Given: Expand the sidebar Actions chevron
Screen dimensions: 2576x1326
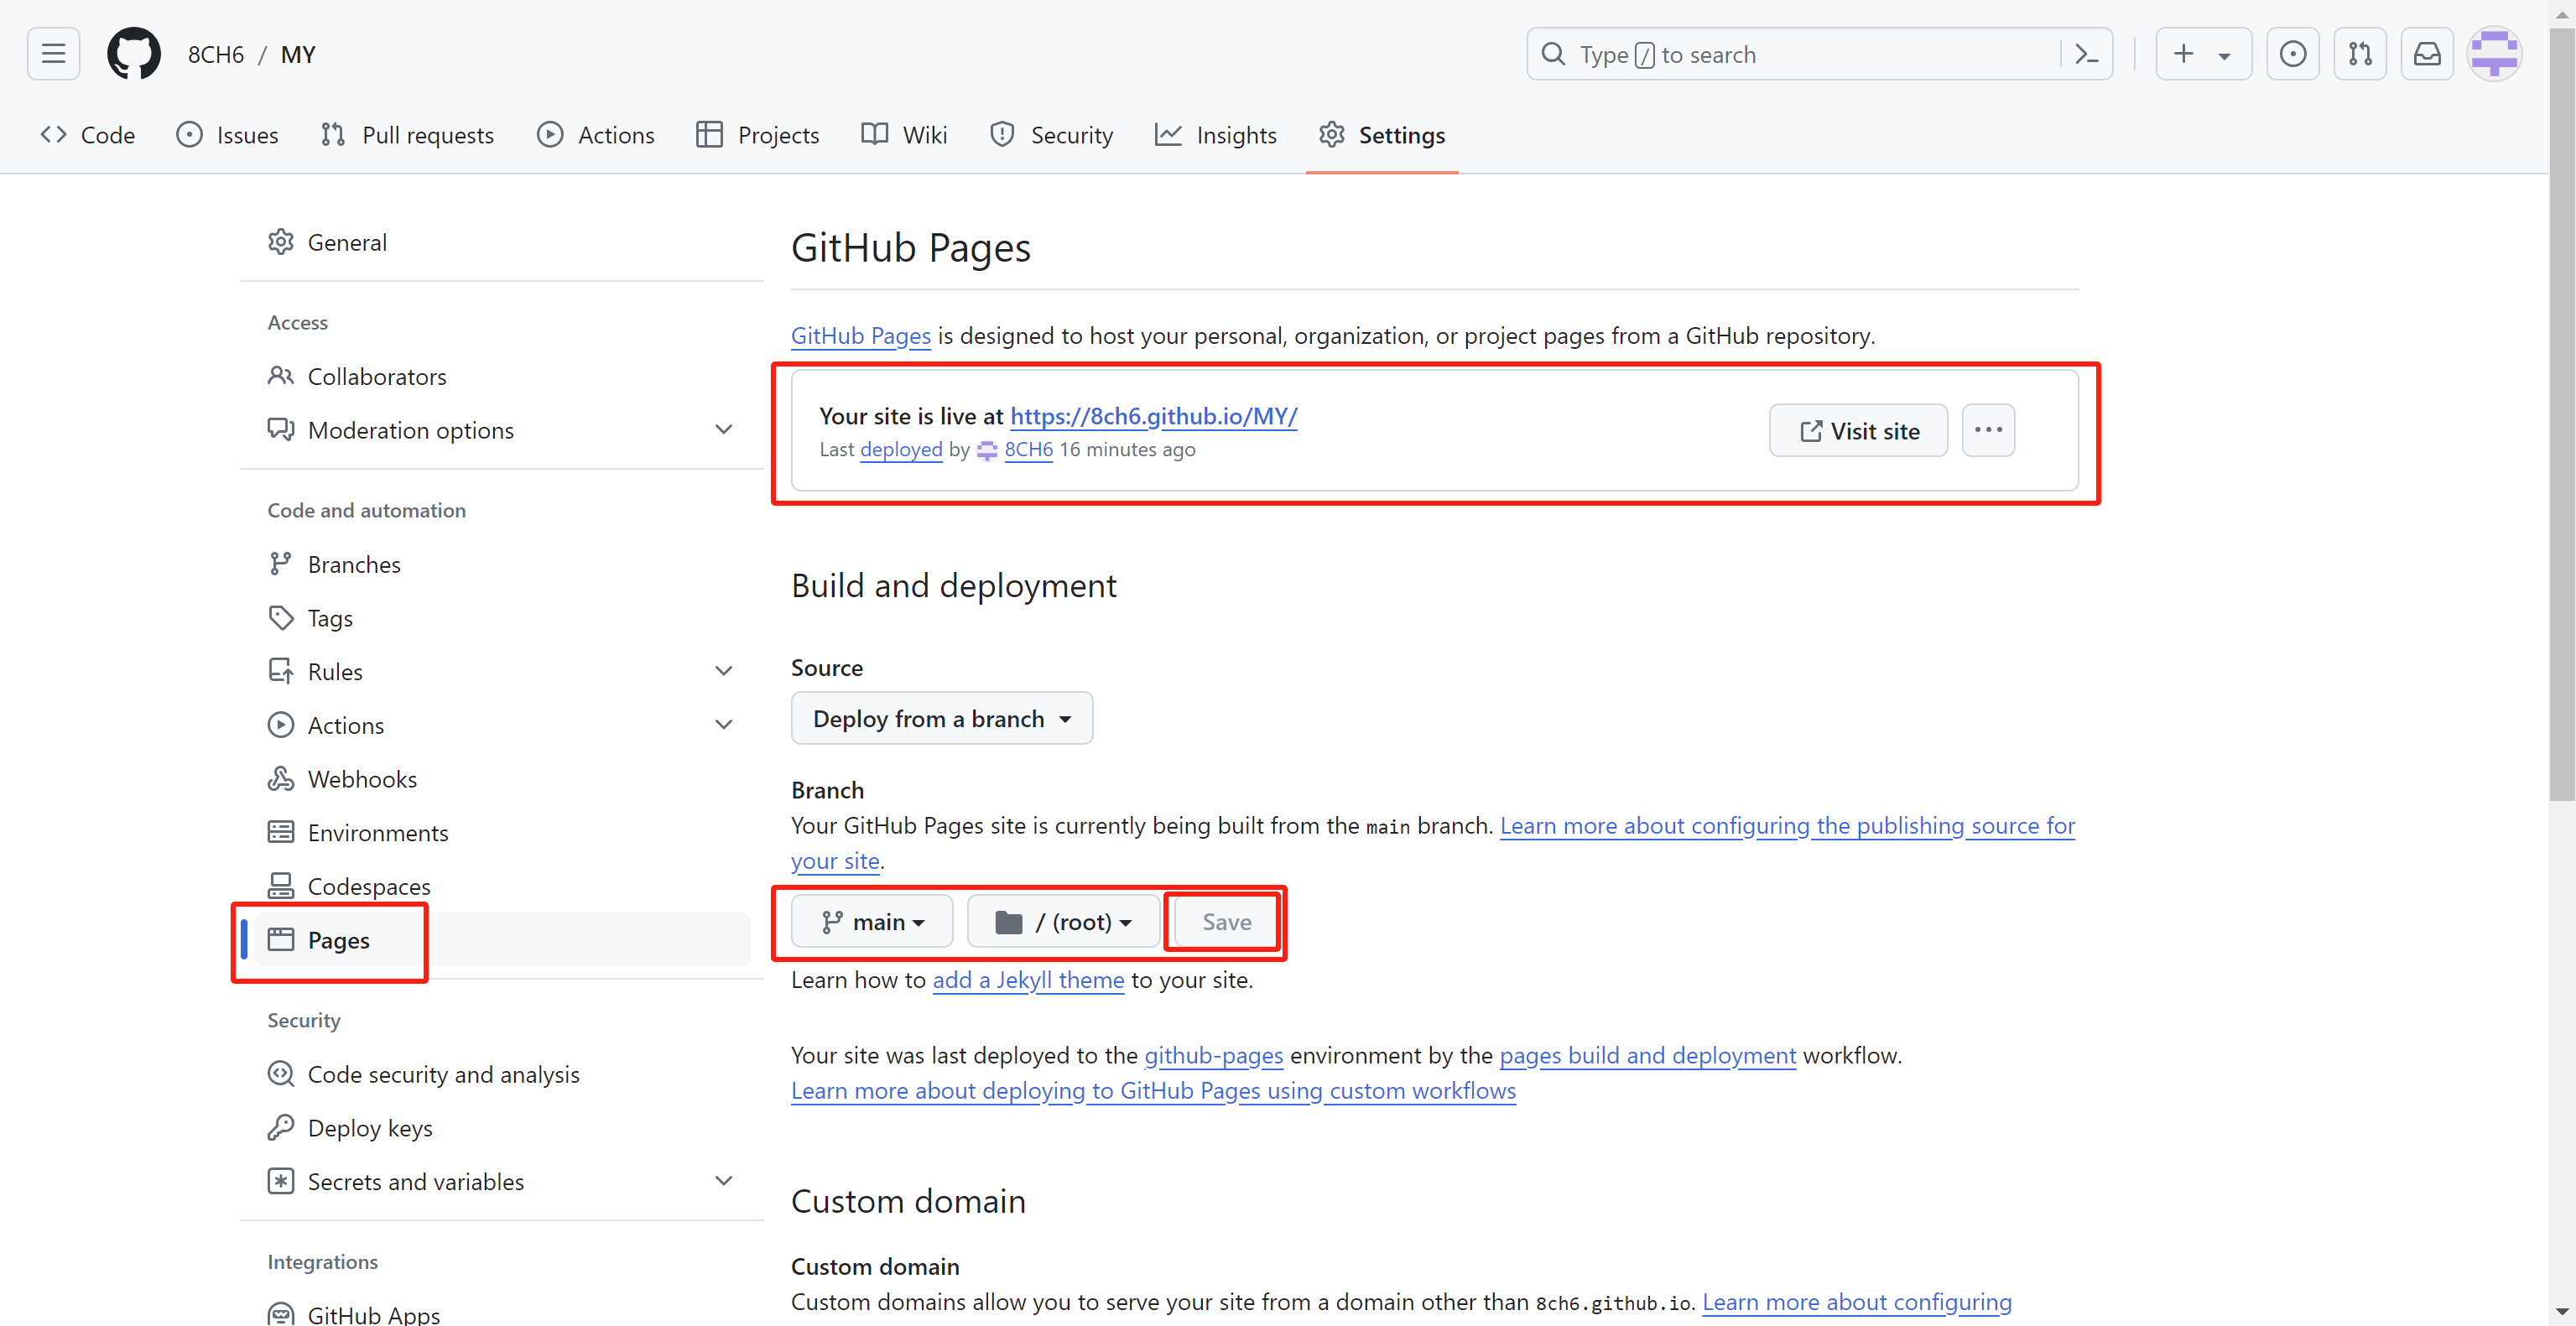Looking at the screenshot, I should click(x=724, y=725).
